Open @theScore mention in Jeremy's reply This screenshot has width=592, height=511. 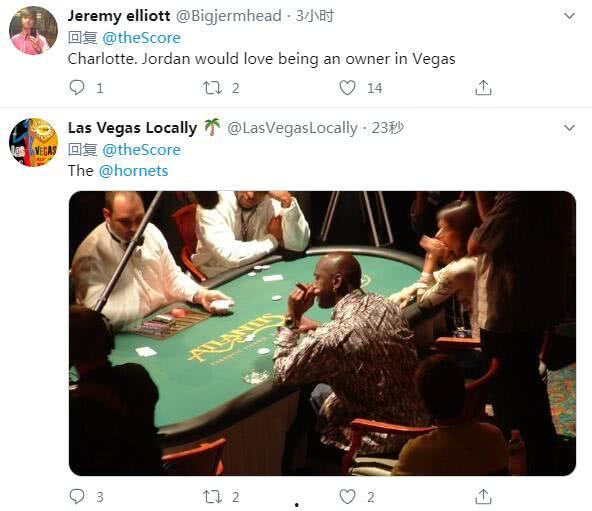[x=141, y=38]
